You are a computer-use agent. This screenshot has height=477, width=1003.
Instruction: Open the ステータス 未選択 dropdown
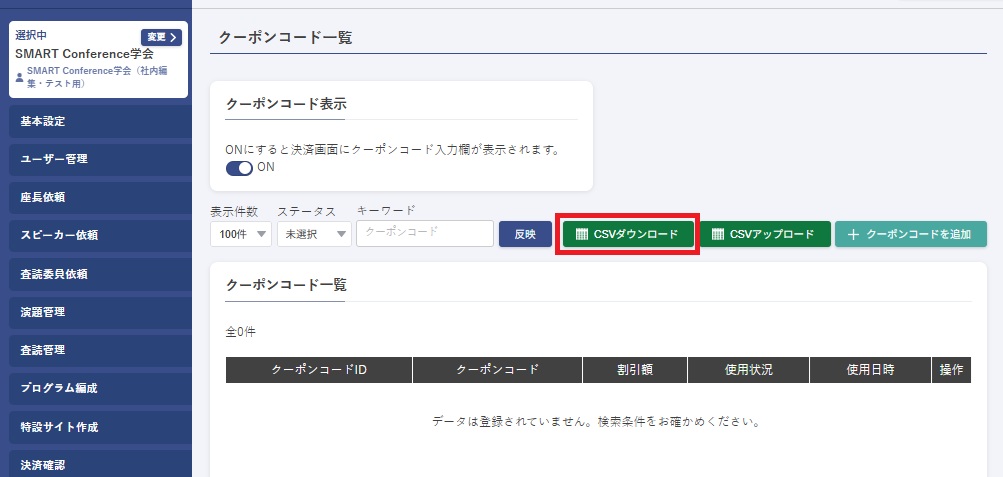click(313, 234)
